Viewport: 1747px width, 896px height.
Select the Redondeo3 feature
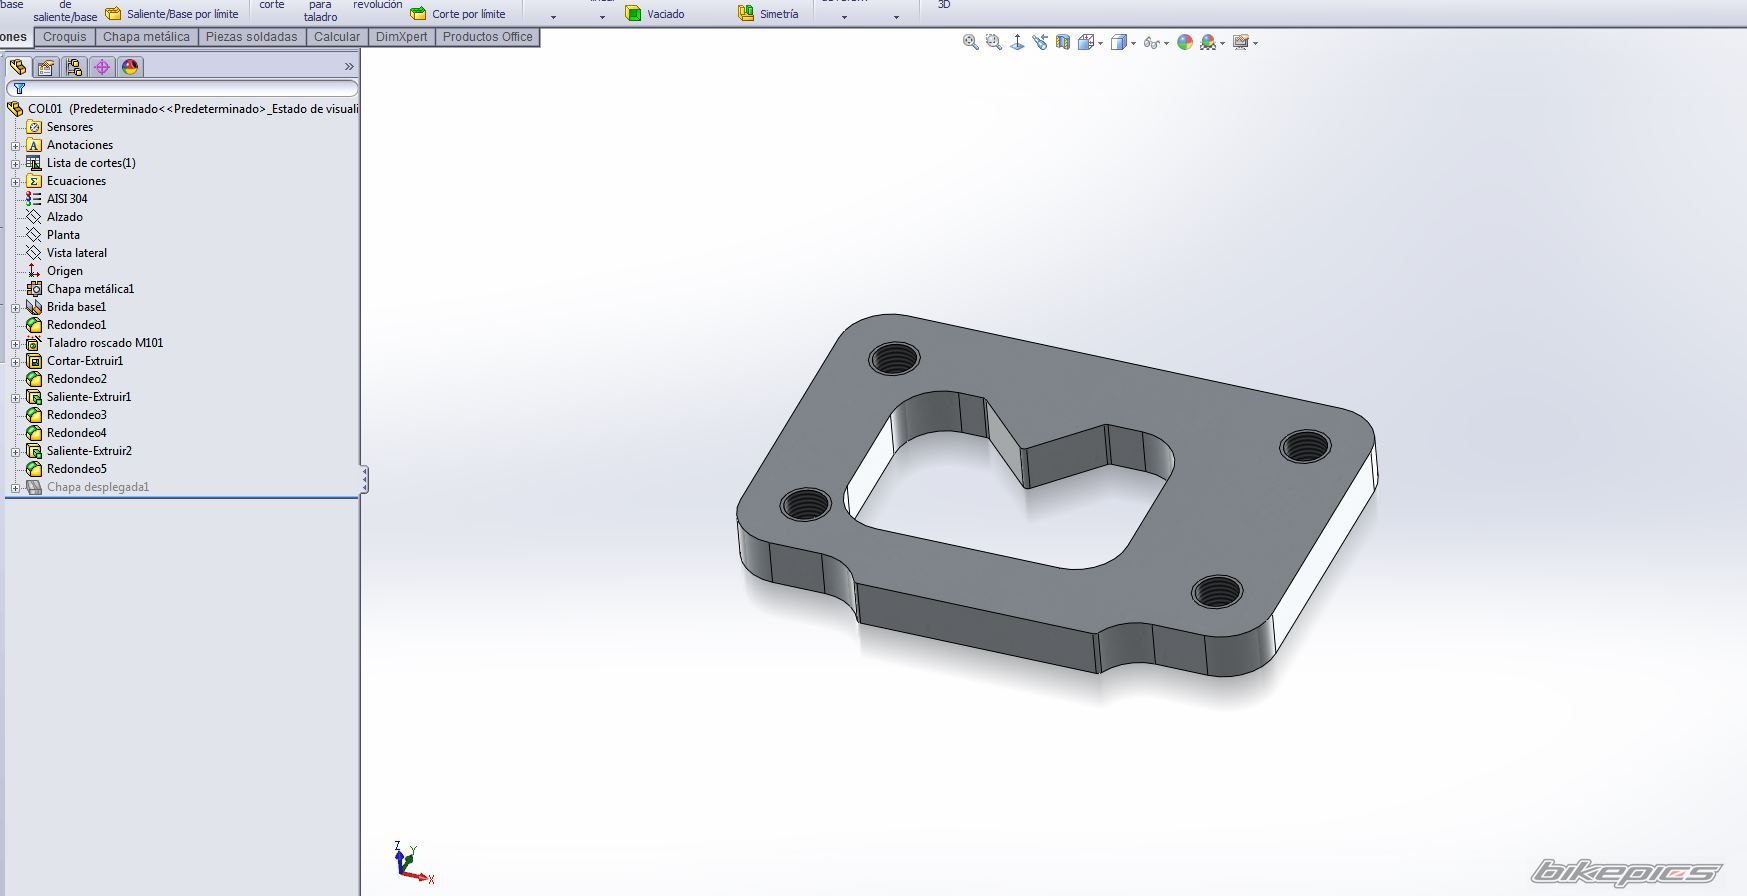point(66,415)
